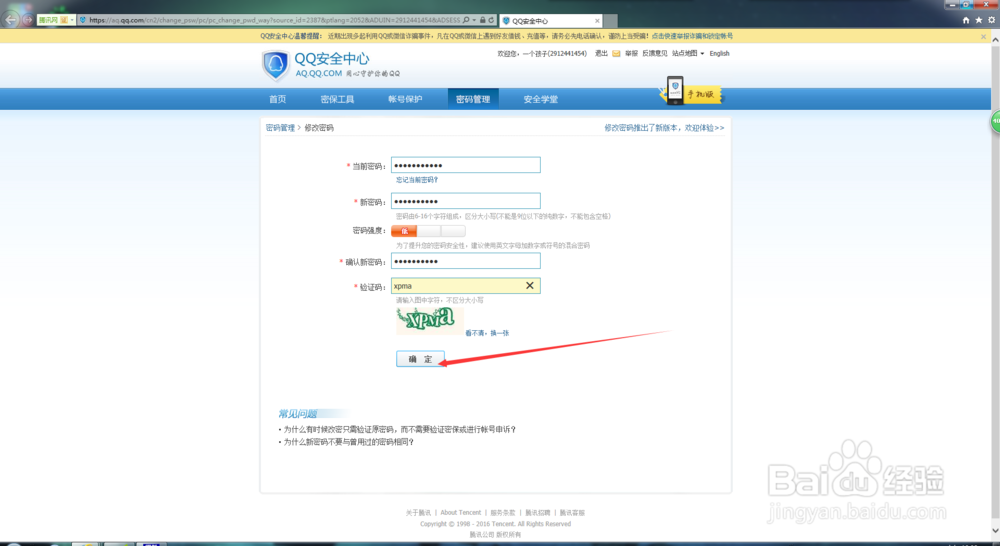
Task: Click the 确定 confirm button
Action: pyautogui.click(x=420, y=359)
